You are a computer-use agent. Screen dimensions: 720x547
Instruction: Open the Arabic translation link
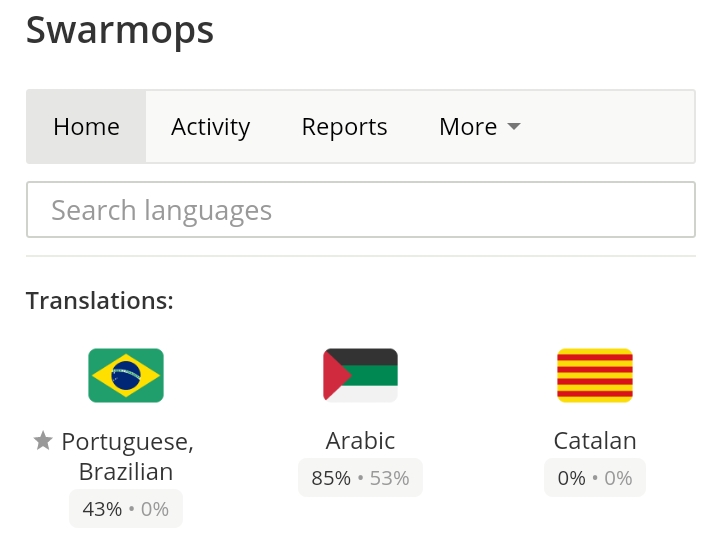click(360, 441)
